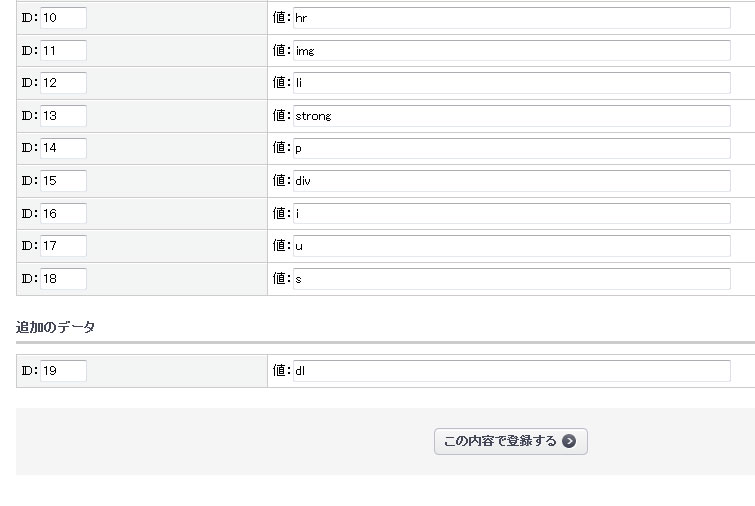Select the ID field containing 13
The width and height of the screenshot is (755, 506).
click(63, 116)
